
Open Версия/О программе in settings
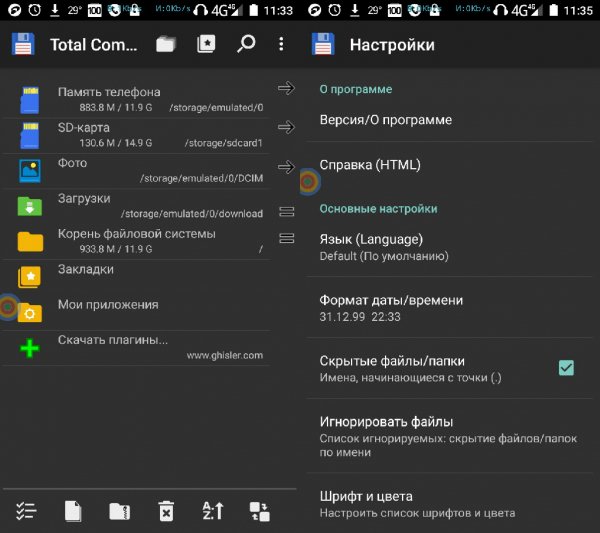coord(450,120)
